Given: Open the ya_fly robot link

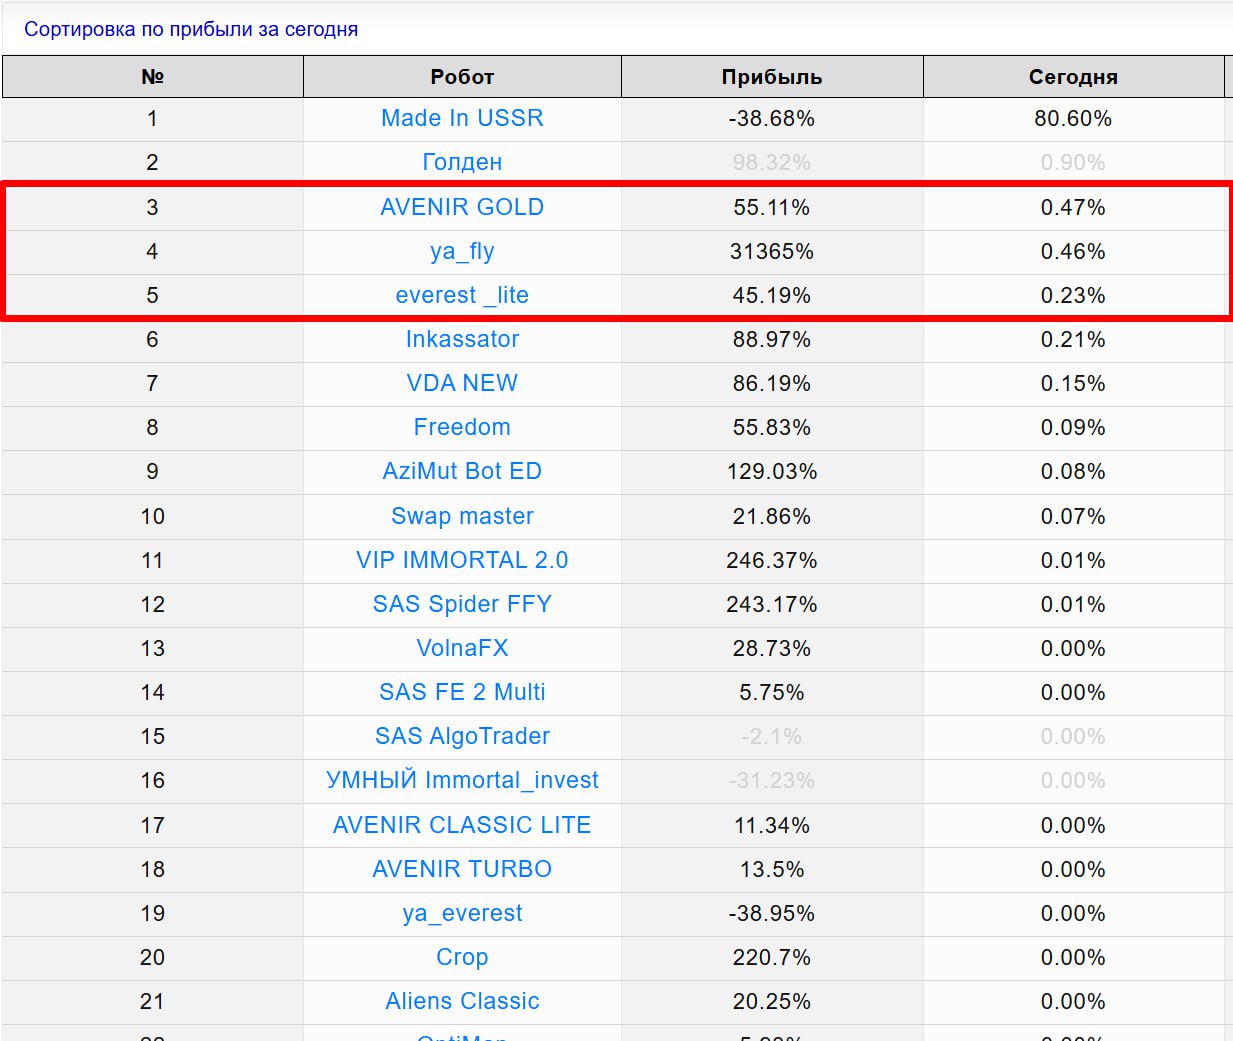Looking at the screenshot, I should point(462,251).
